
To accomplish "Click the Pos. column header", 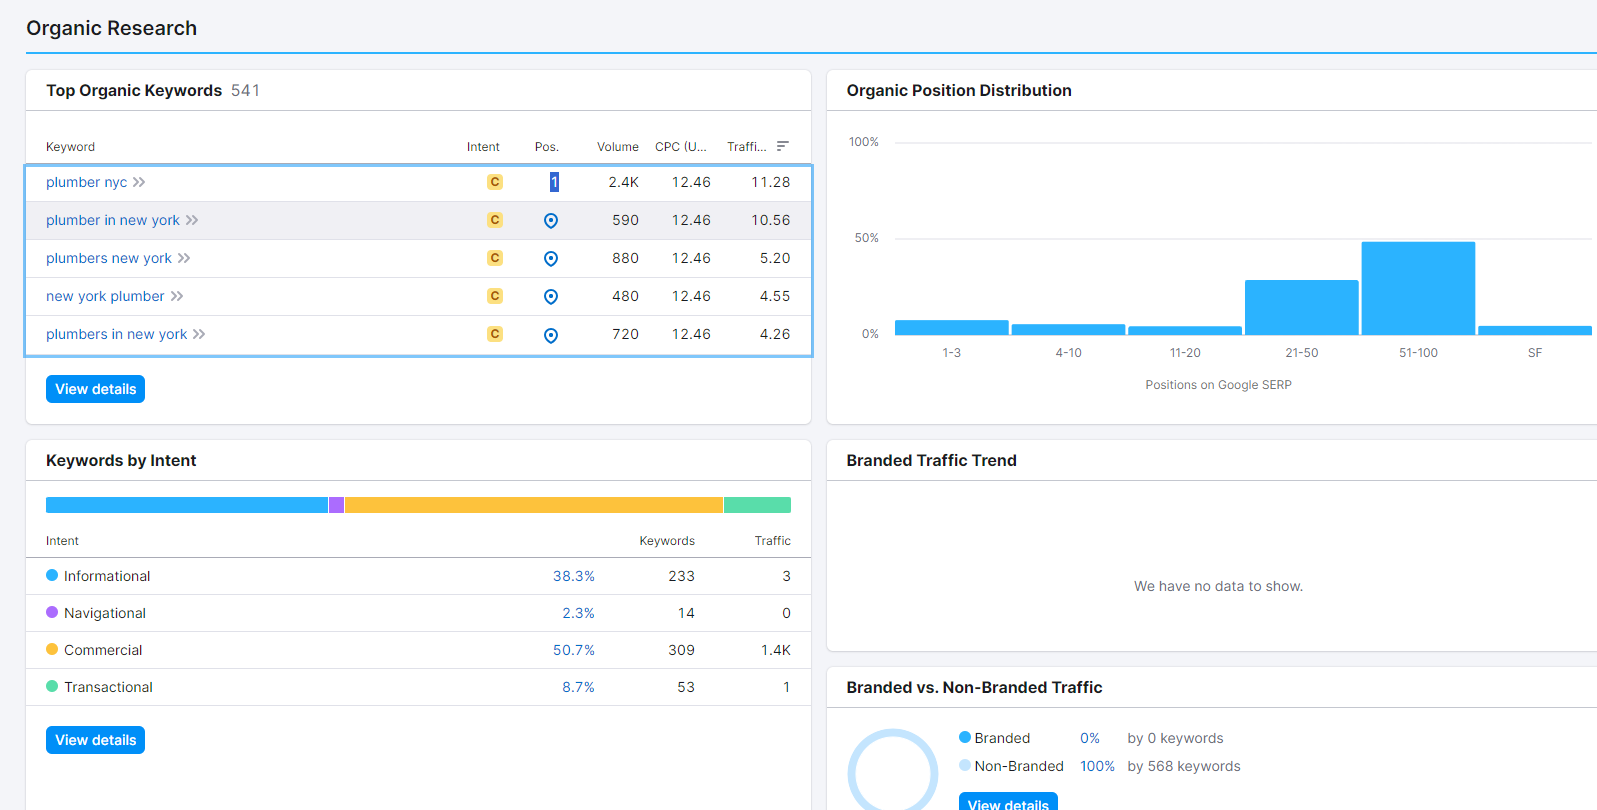I will 547,146.
